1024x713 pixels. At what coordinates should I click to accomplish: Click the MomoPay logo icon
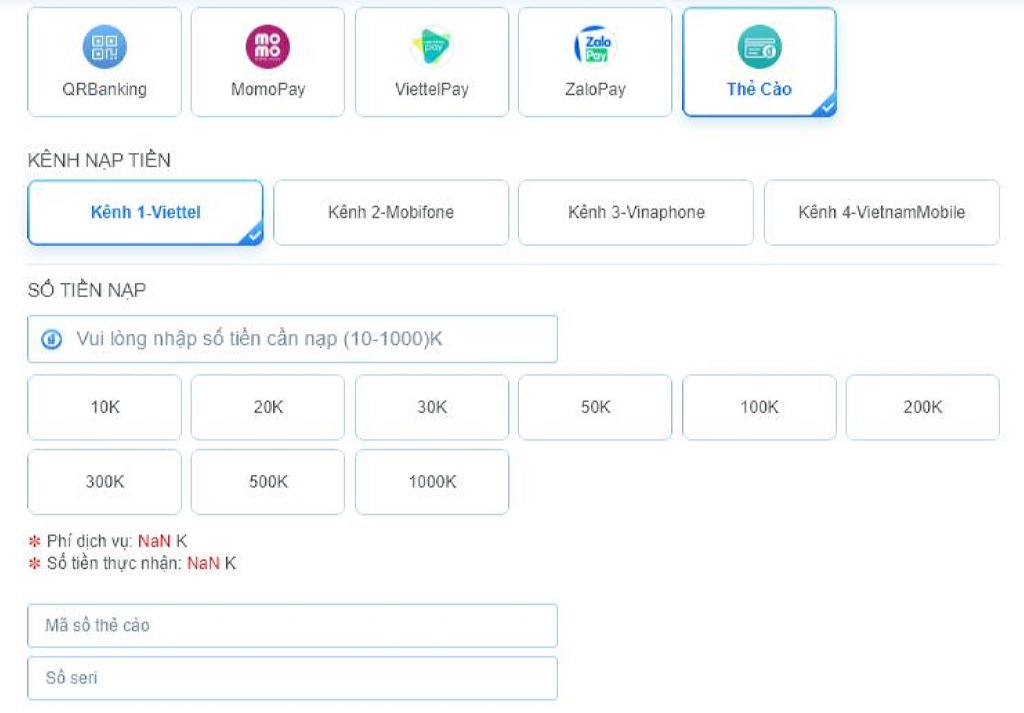[268, 47]
